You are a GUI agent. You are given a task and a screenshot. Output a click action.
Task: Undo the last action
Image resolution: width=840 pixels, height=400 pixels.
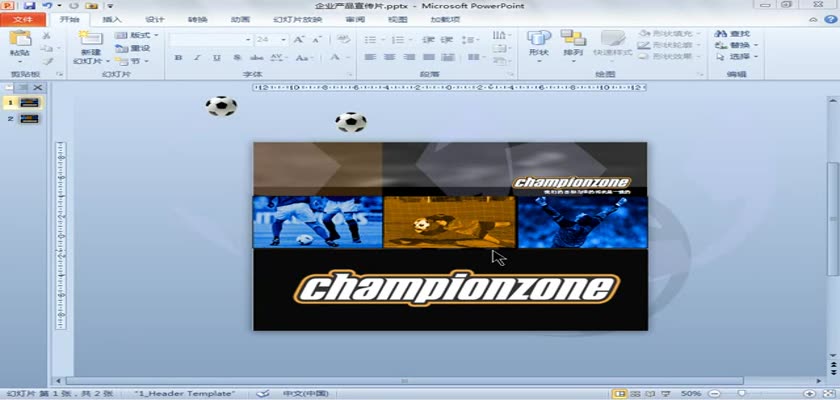(x=47, y=6)
